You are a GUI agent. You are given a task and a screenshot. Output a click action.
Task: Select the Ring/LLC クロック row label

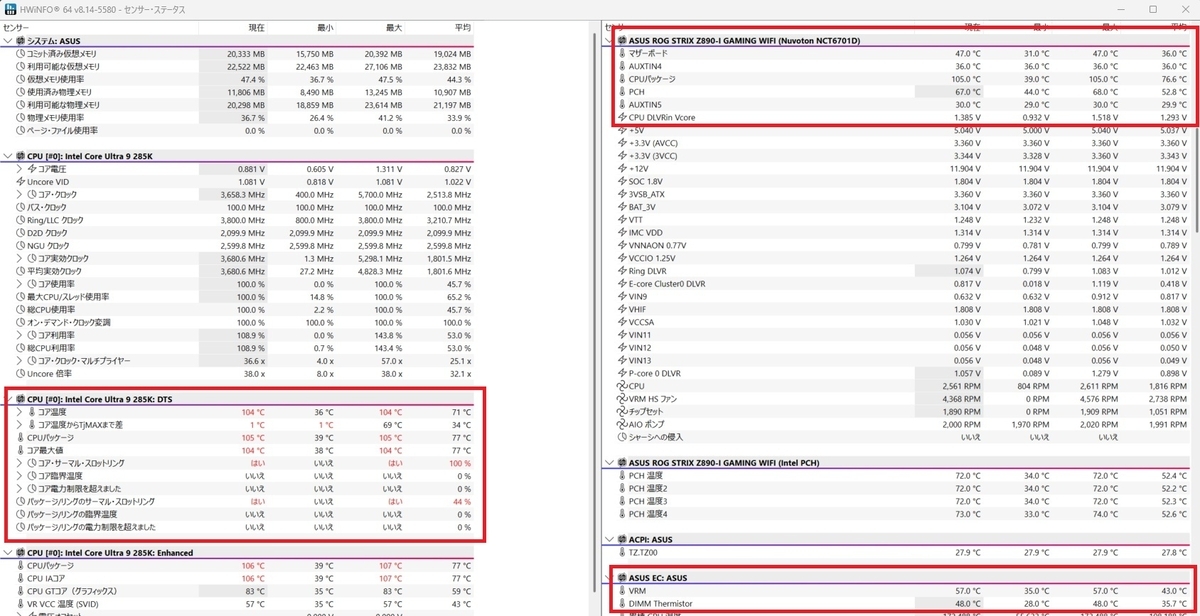[x=56, y=220]
